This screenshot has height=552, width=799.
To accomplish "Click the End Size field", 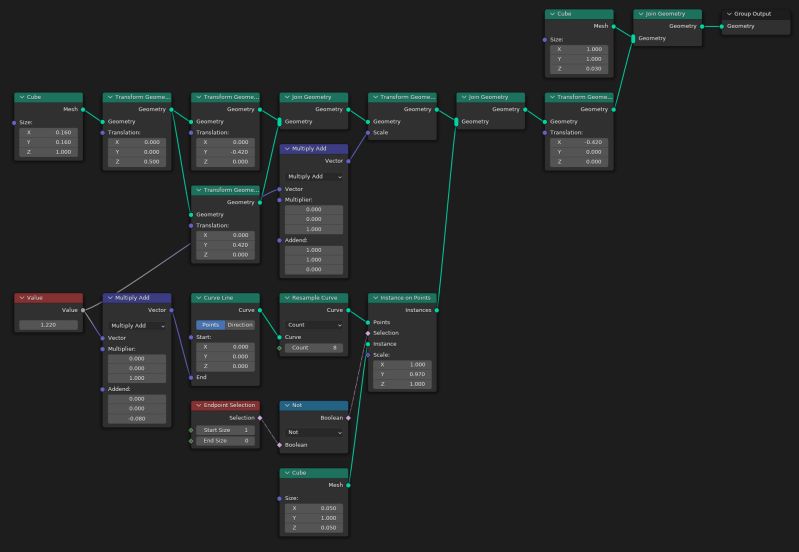I will tap(225, 441).
